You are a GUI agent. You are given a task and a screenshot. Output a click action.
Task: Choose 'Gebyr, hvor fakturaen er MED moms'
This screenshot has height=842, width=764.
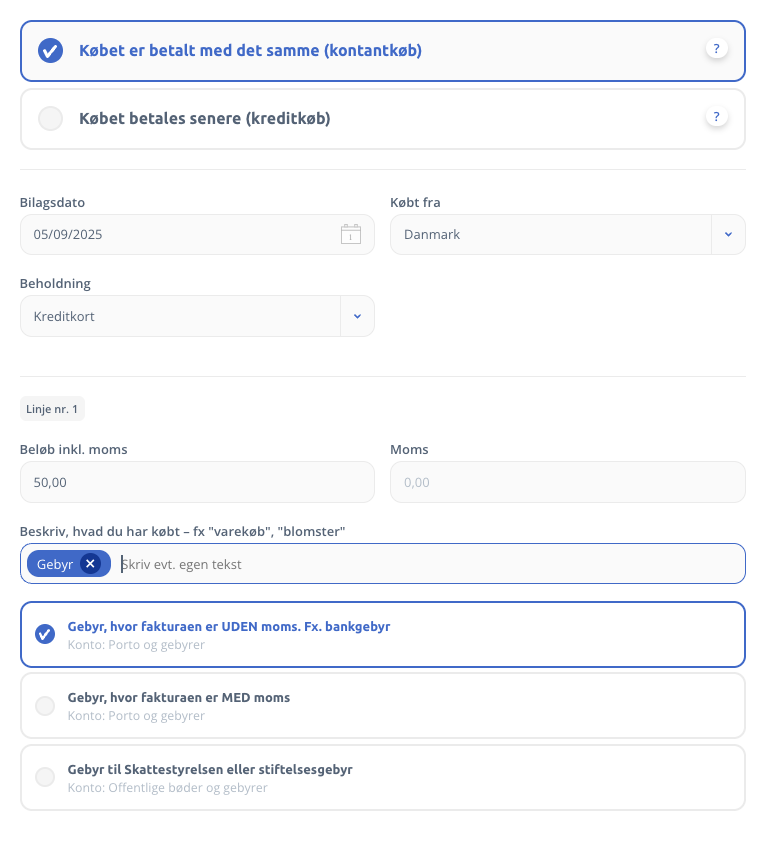point(45,706)
